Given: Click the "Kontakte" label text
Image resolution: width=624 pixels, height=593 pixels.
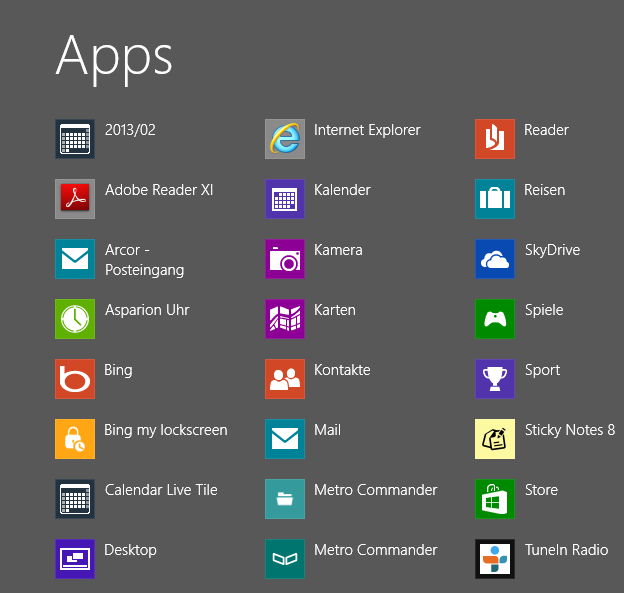Looking at the screenshot, I should click(x=342, y=370).
